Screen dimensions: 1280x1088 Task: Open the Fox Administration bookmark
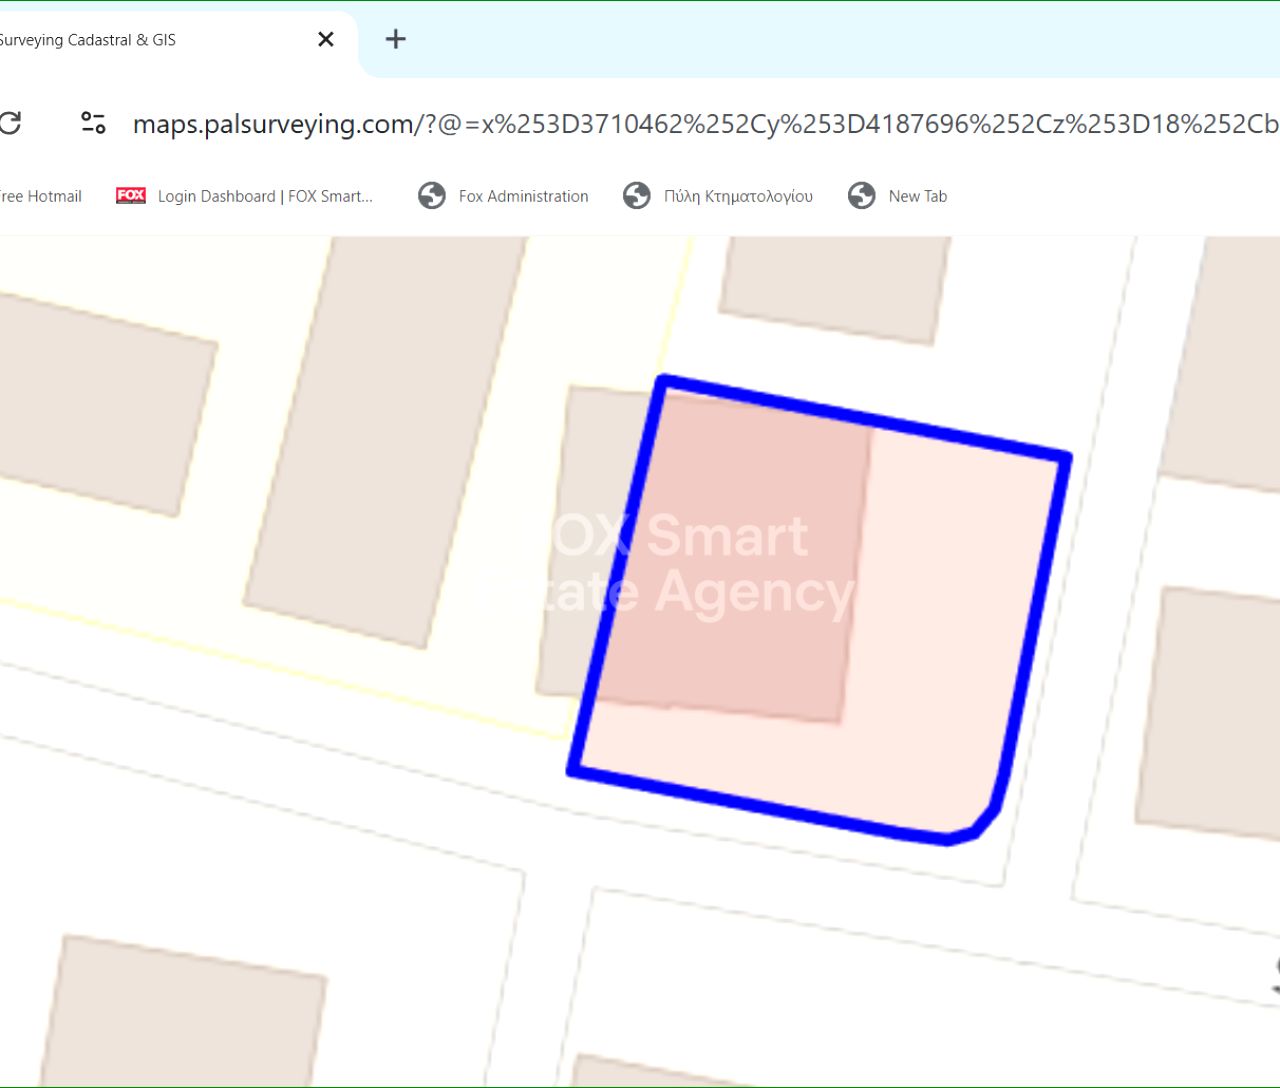(x=504, y=196)
